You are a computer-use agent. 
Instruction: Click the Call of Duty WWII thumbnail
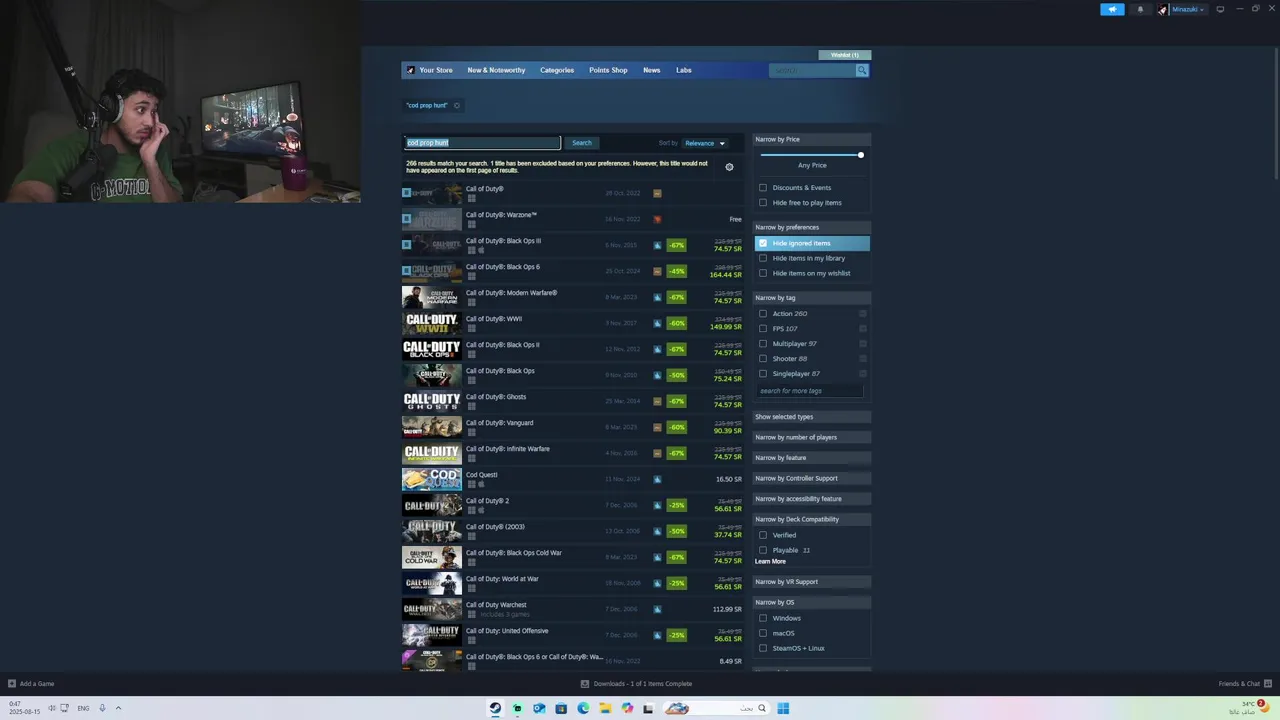point(432,323)
